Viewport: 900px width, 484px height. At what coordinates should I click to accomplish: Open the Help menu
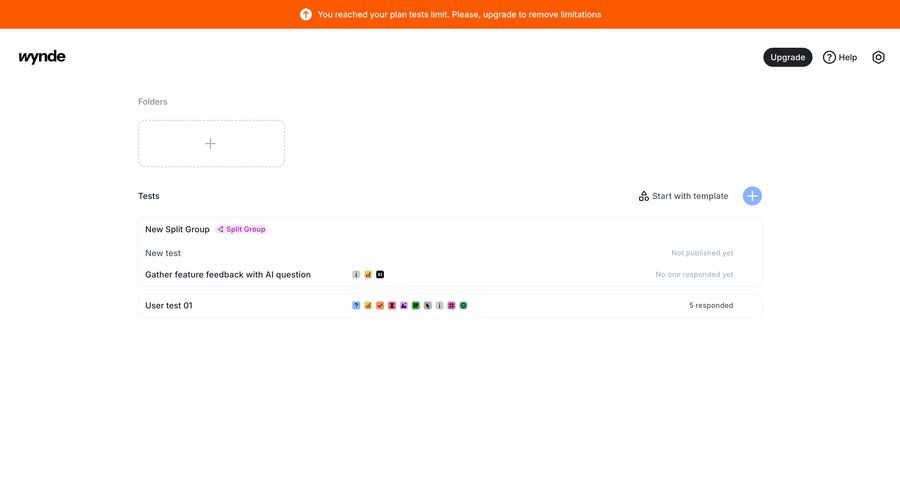(x=840, y=57)
